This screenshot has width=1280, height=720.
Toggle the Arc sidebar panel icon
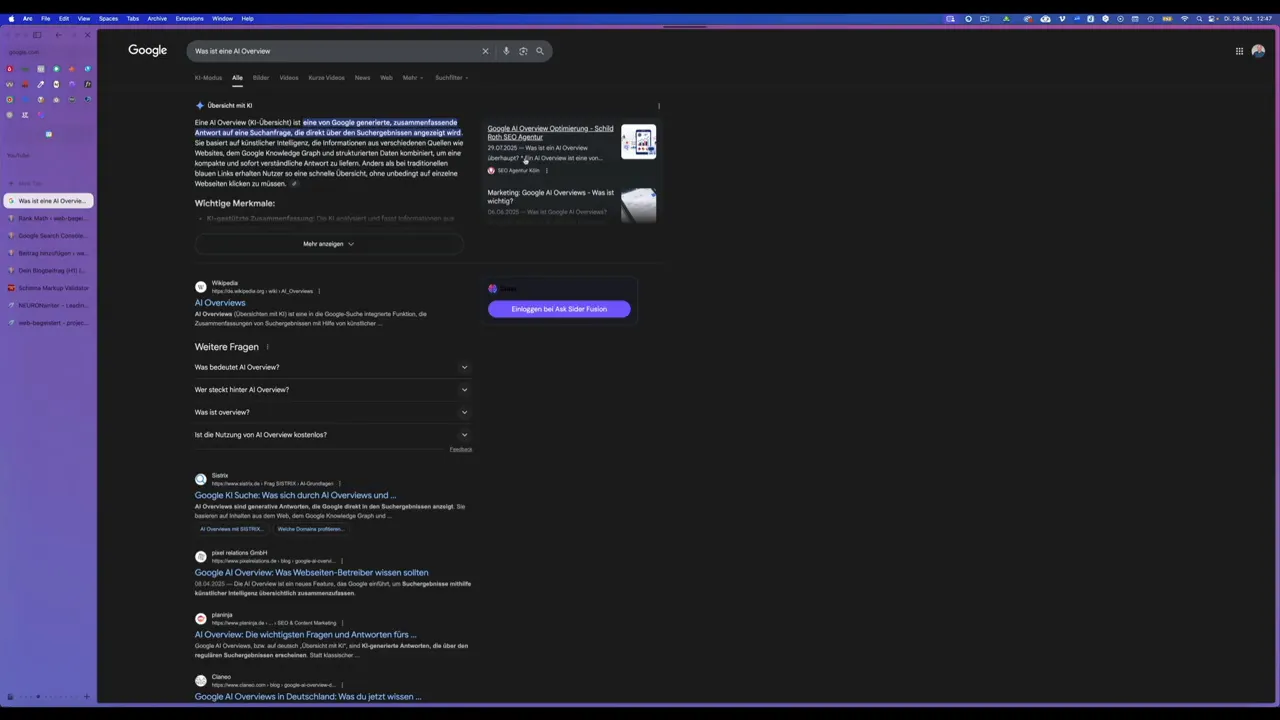pos(37,35)
